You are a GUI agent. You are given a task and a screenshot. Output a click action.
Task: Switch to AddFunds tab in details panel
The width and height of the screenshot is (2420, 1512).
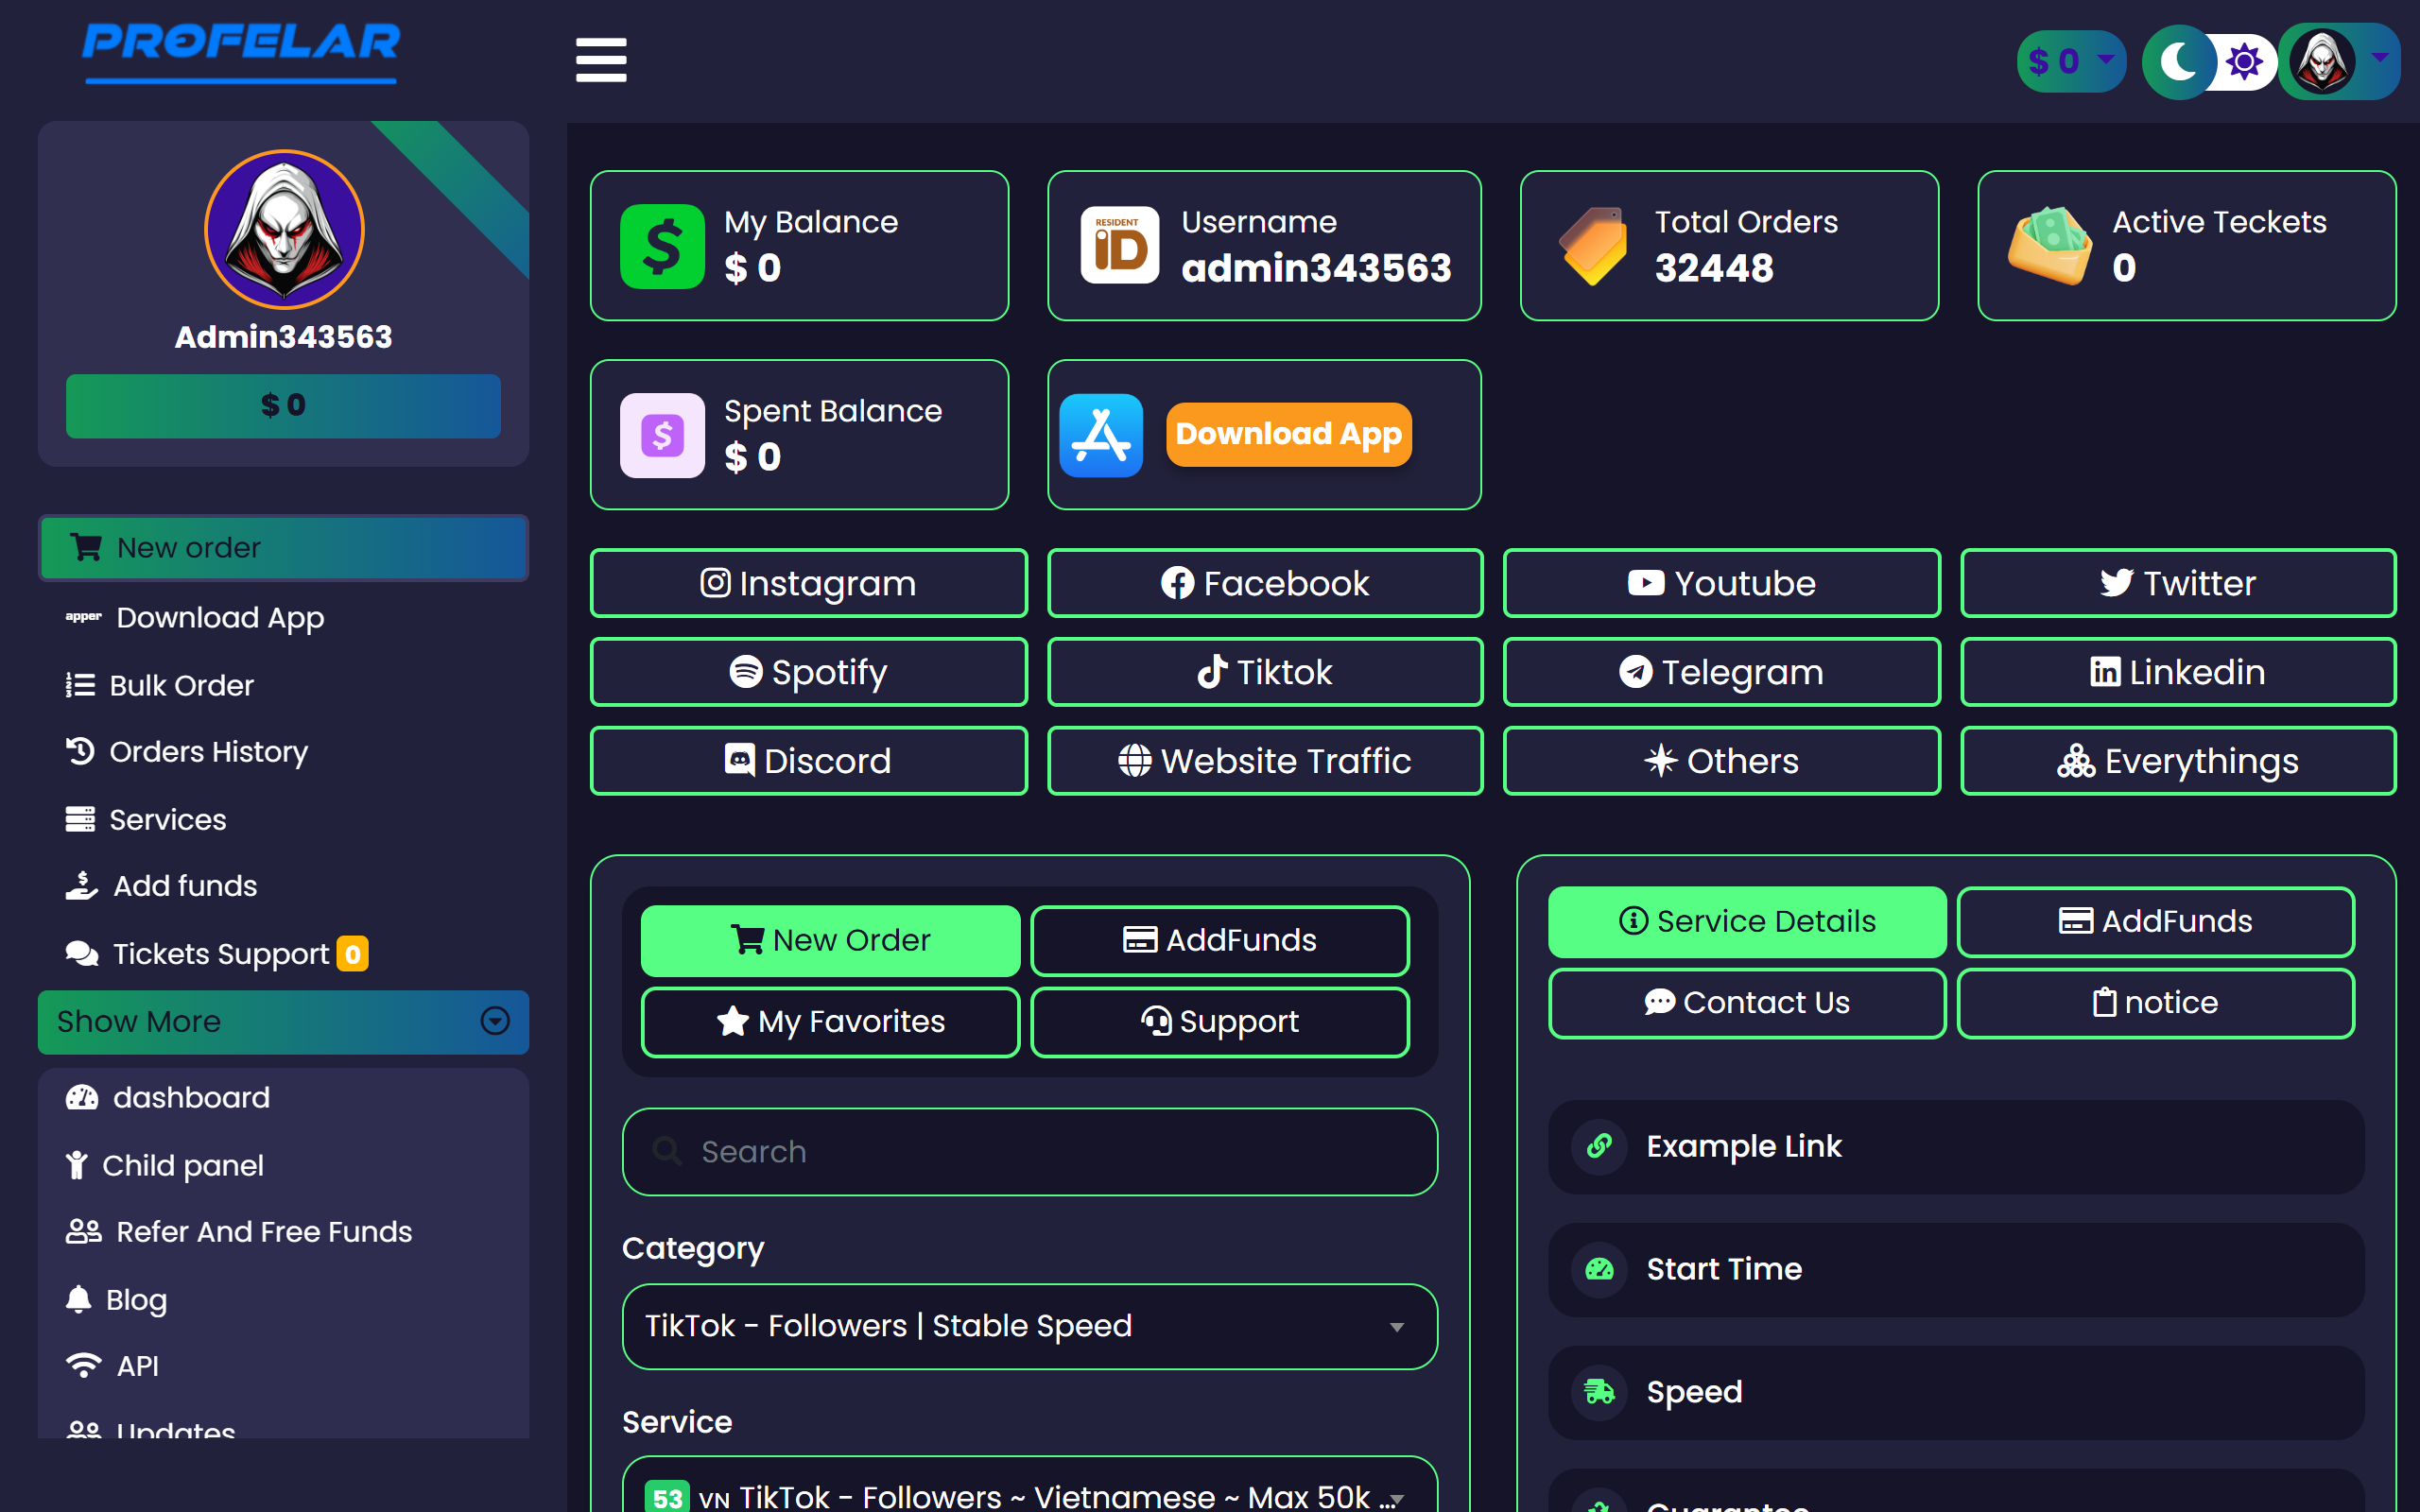point(2155,921)
